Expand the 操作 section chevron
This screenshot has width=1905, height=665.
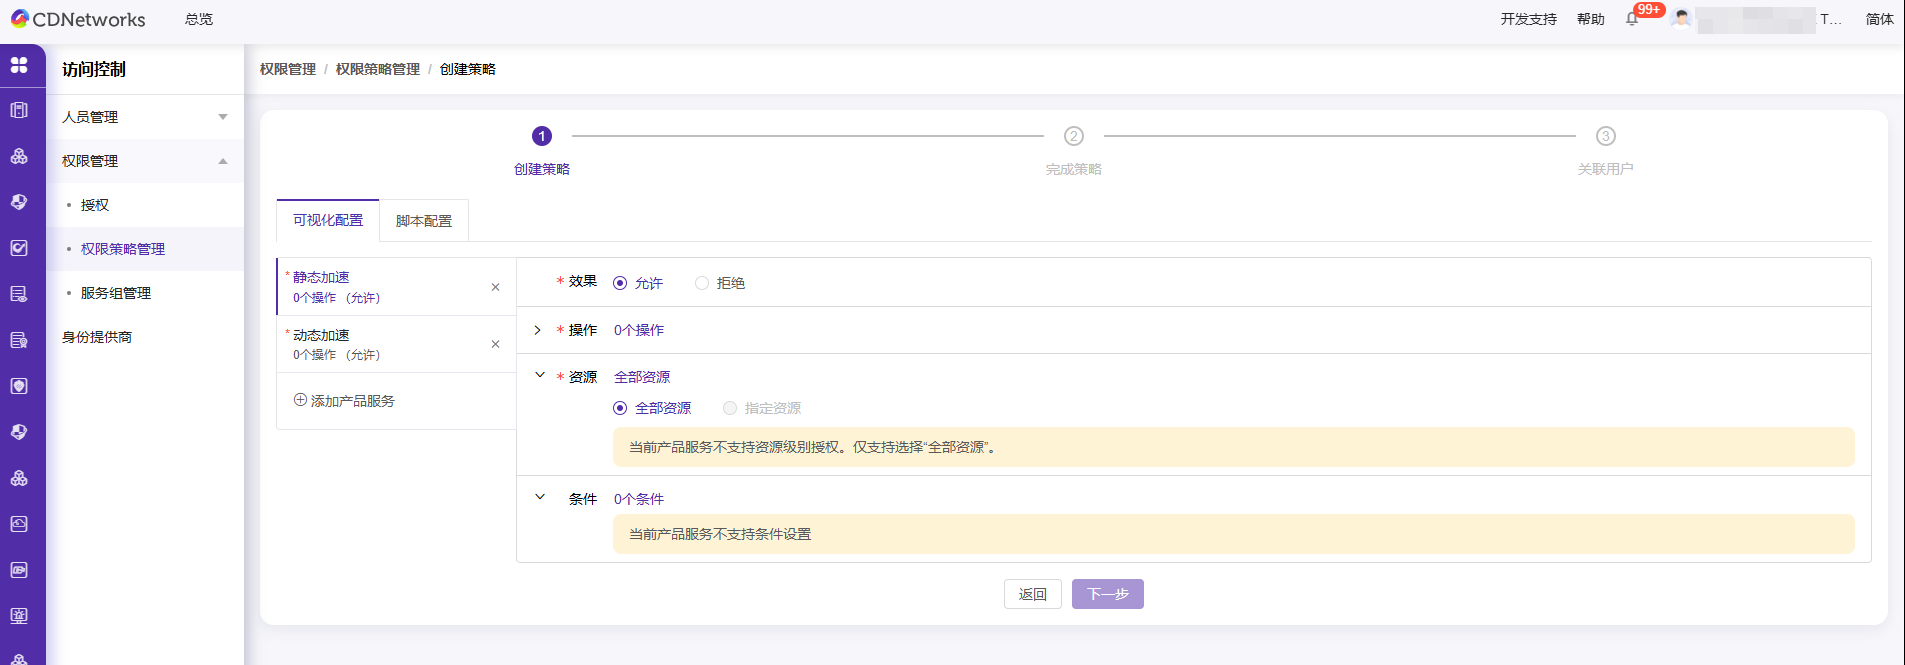point(538,330)
